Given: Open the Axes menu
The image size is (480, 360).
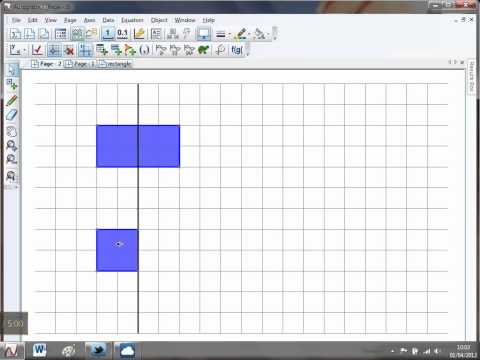Looking at the screenshot, I should (89, 20).
